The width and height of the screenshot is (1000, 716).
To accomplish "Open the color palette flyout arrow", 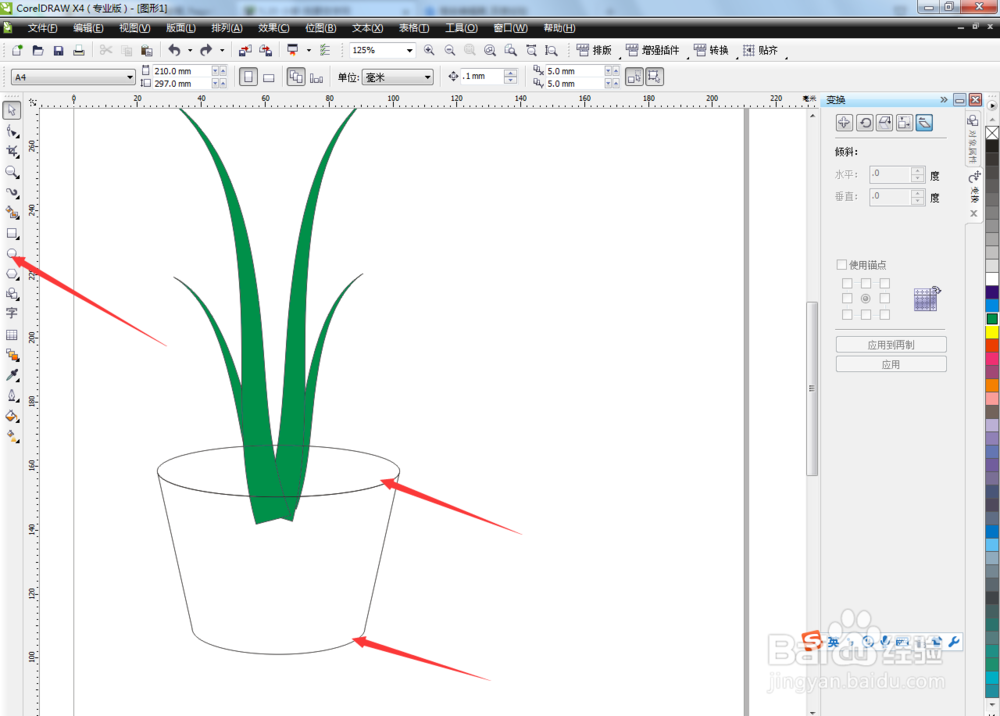I will pyautogui.click(x=992, y=106).
